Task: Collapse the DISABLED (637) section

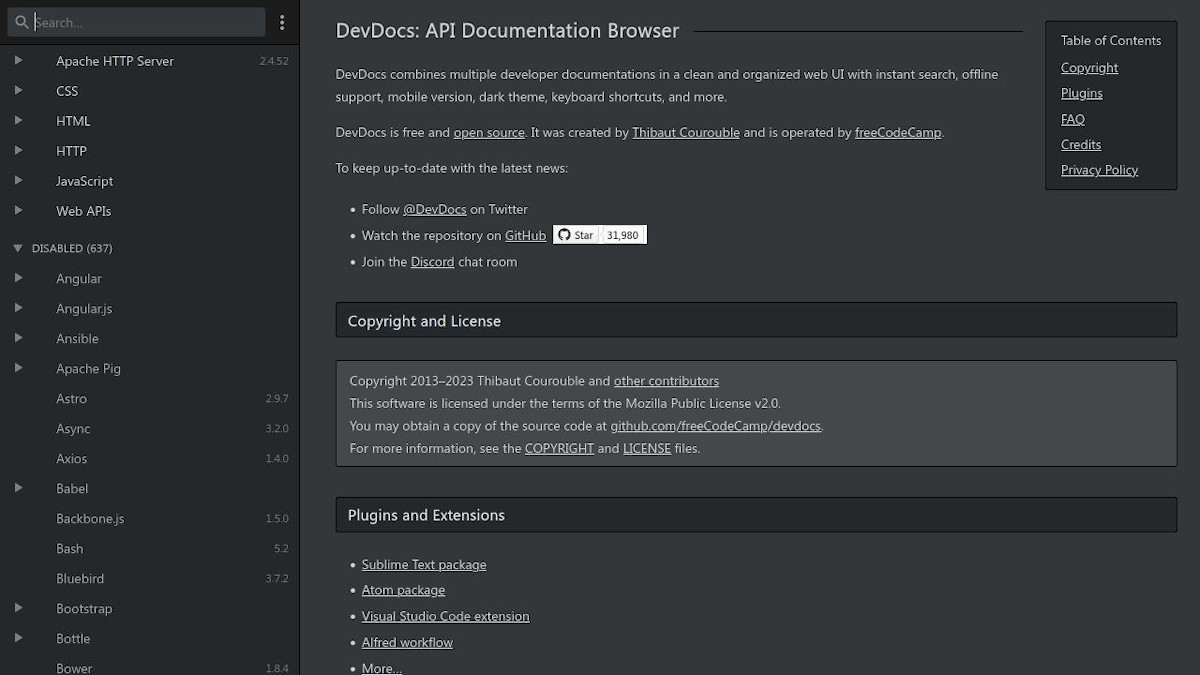Action: coord(18,248)
